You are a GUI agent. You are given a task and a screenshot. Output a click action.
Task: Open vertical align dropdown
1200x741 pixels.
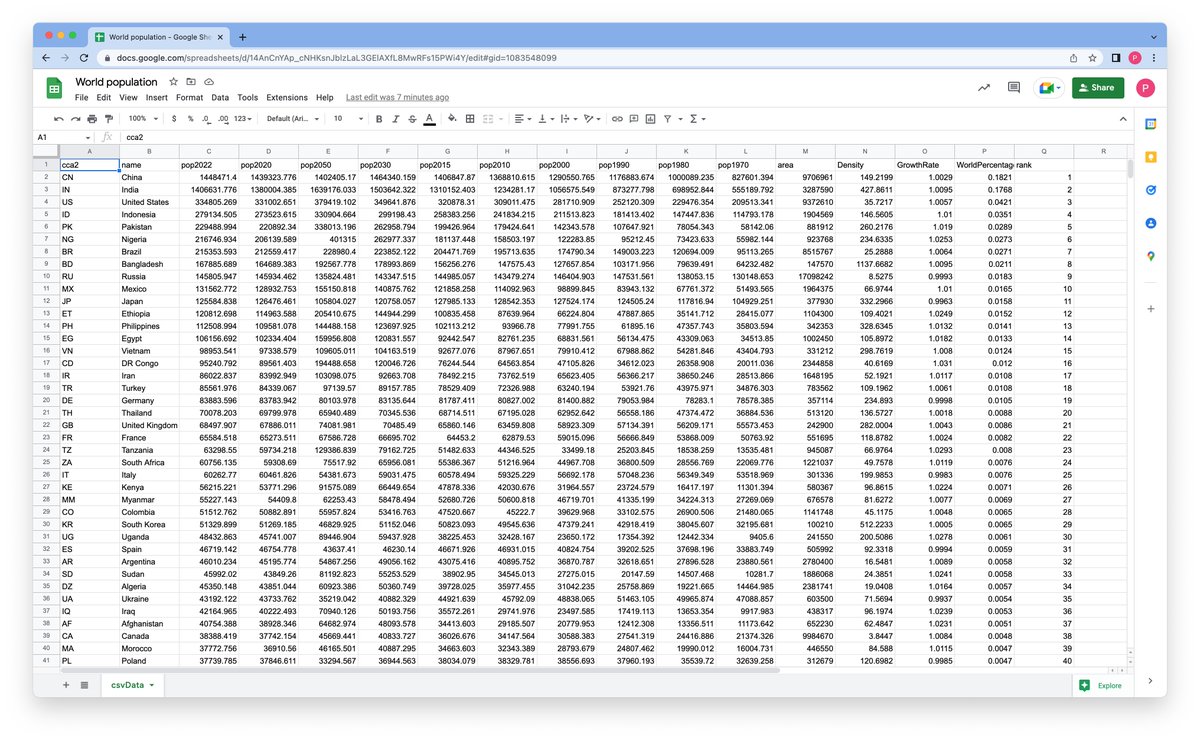[546, 118]
